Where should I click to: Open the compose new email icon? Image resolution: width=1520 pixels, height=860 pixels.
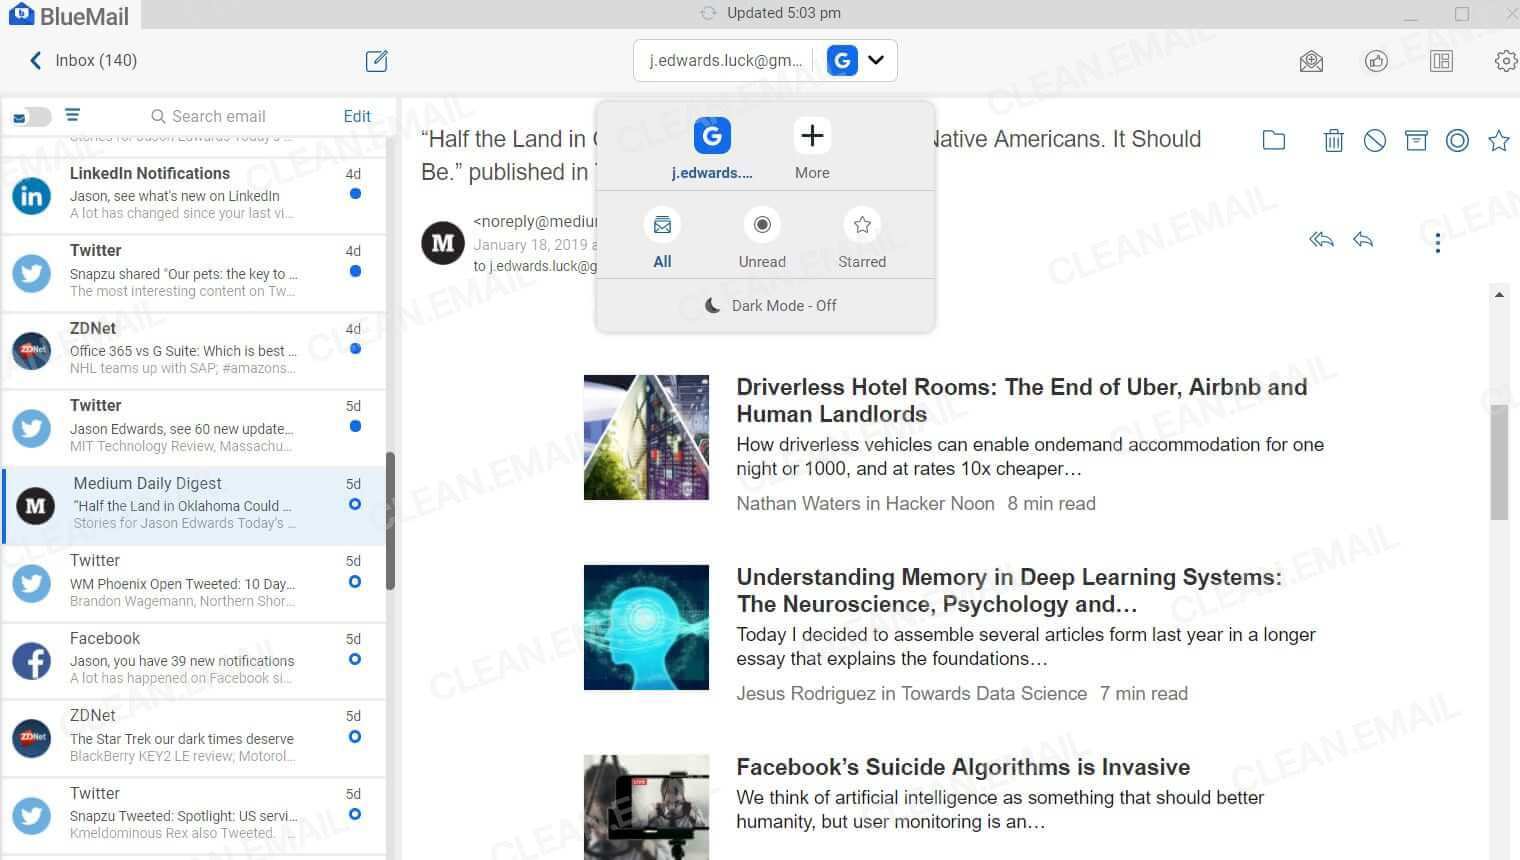(376, 61)
